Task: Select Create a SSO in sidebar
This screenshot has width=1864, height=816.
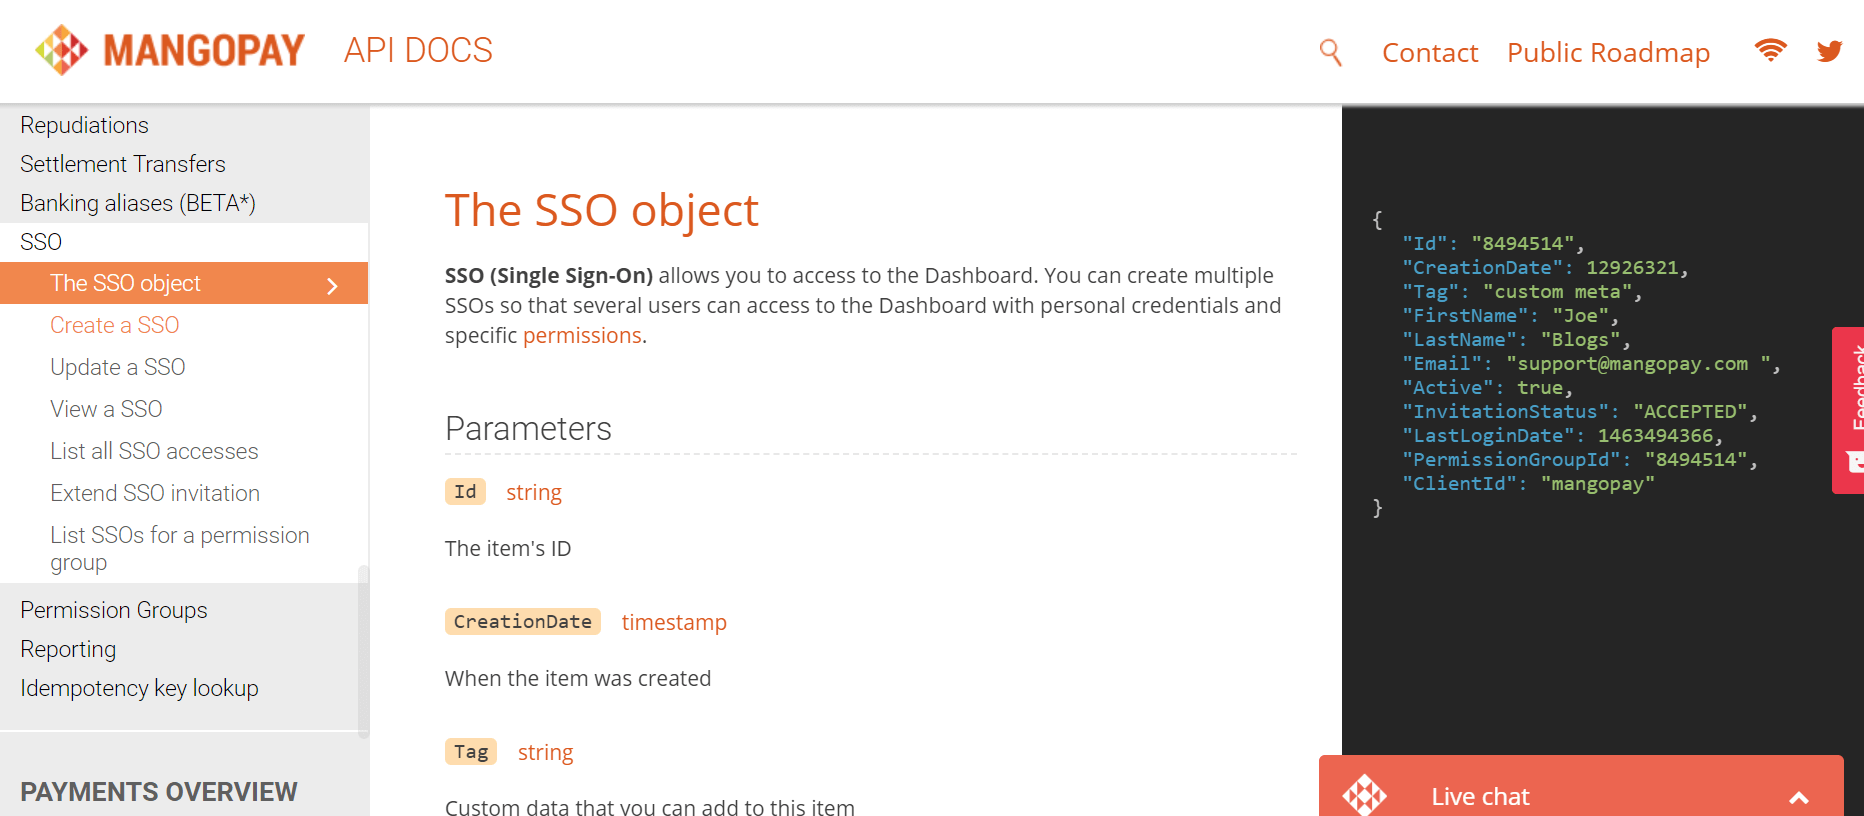Action: click(114, 325)
